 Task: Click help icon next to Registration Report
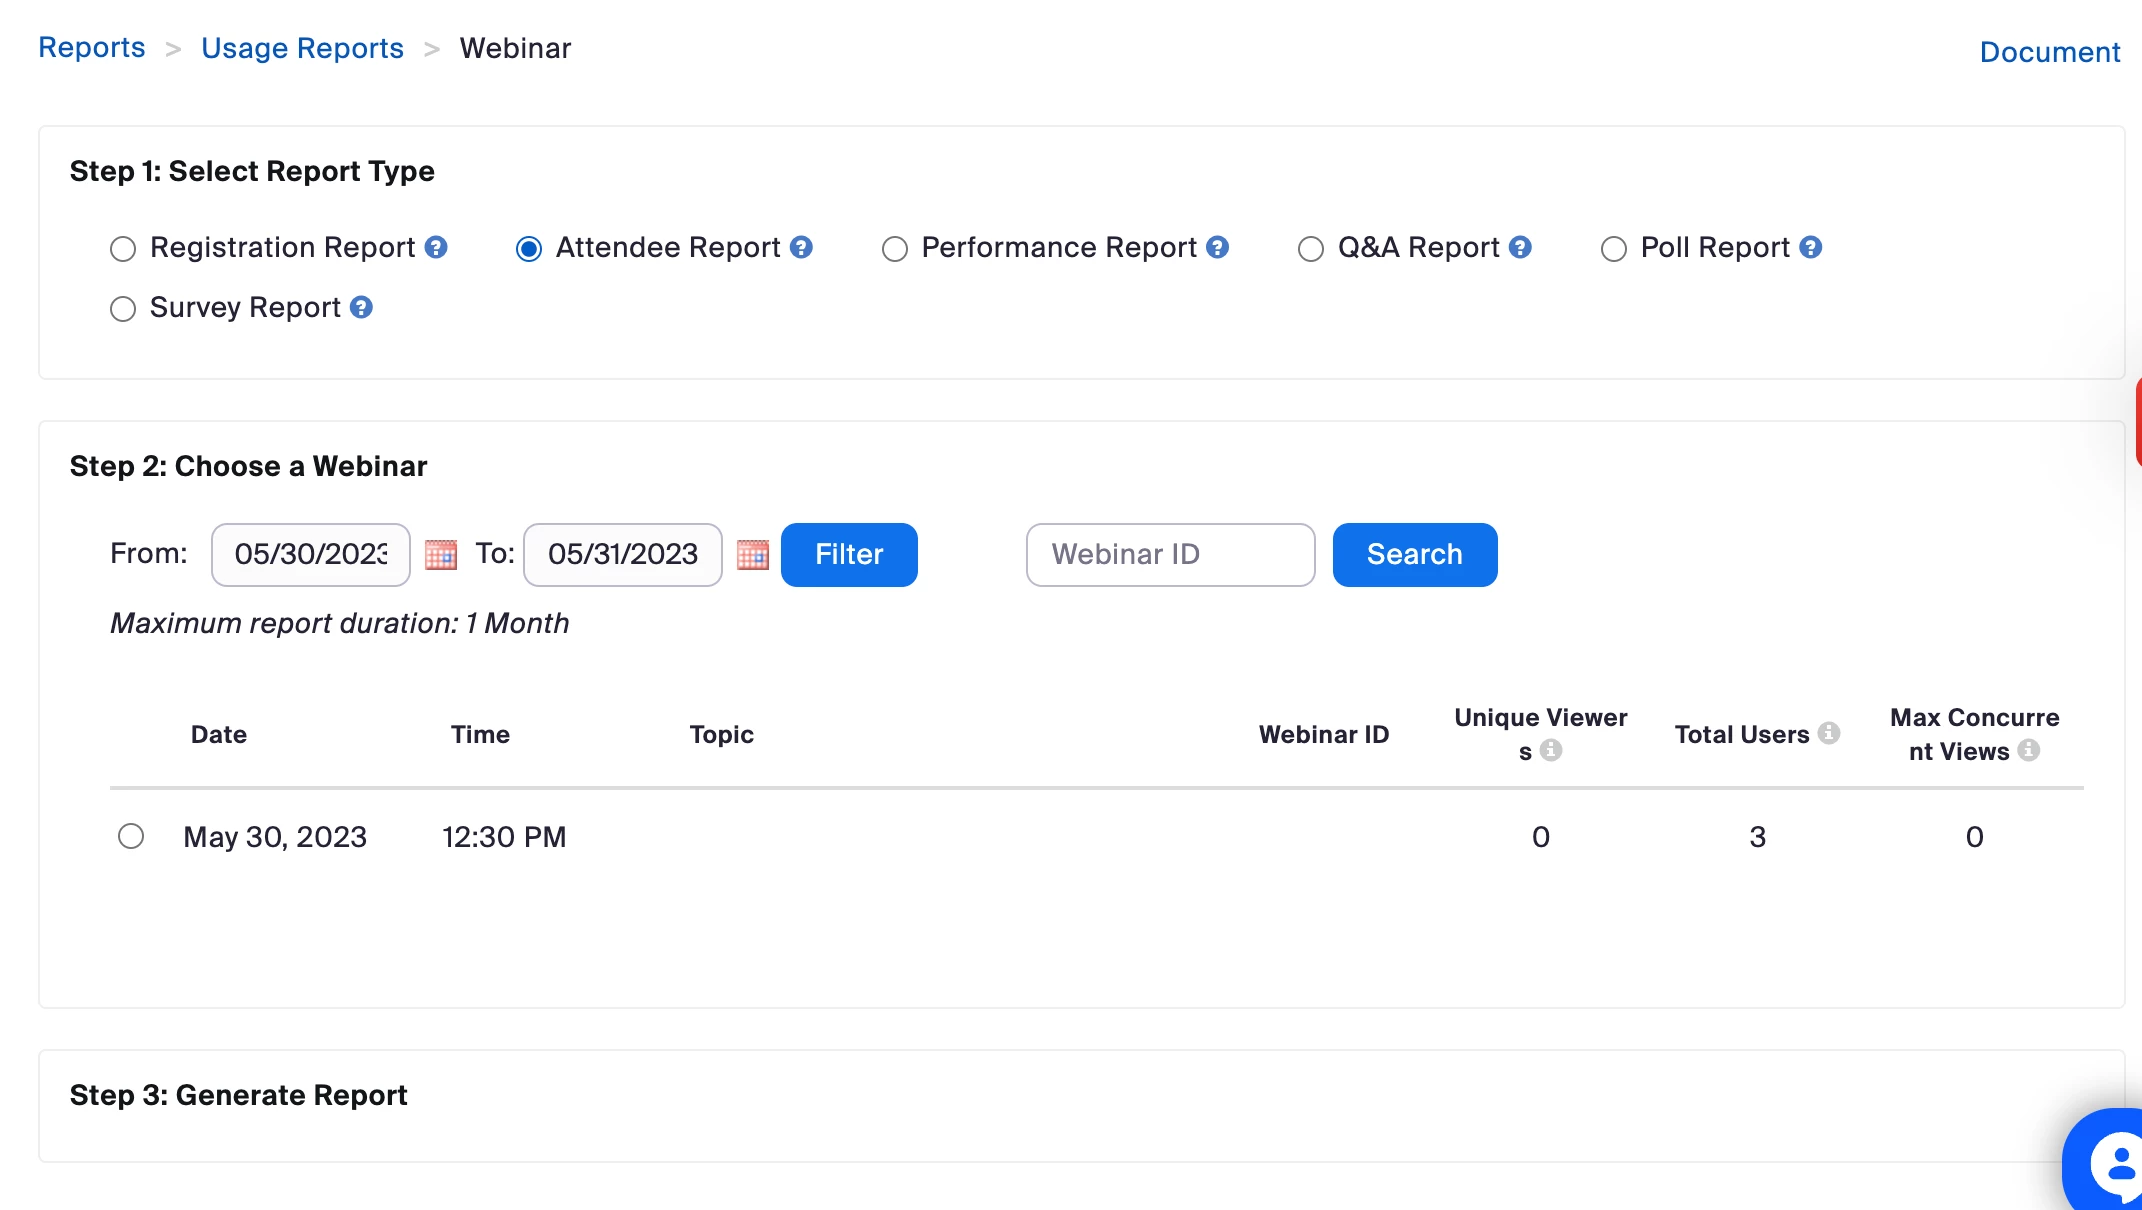(436, 247)
